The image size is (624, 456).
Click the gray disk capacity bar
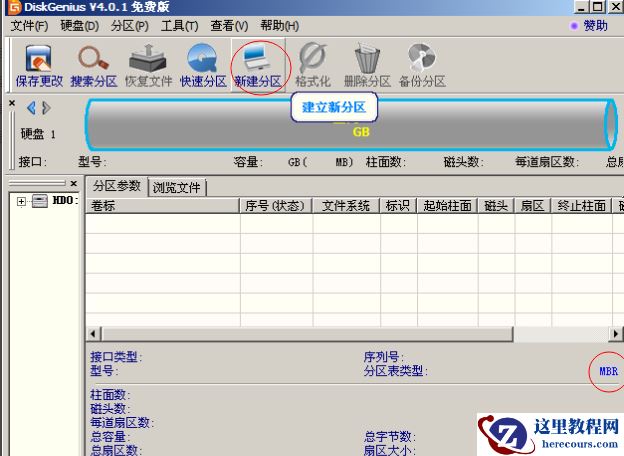coord(352,125)
